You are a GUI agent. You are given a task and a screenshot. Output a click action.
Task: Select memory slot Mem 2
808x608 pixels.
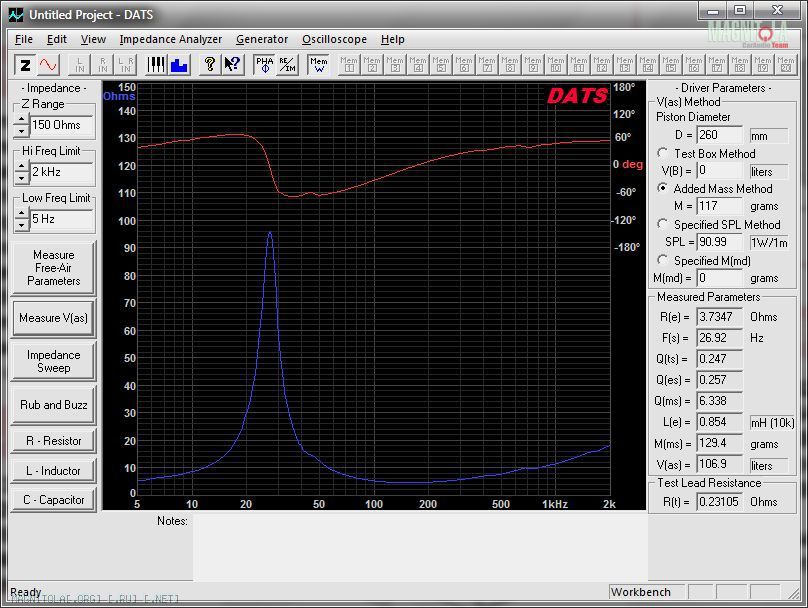(372, 65)
